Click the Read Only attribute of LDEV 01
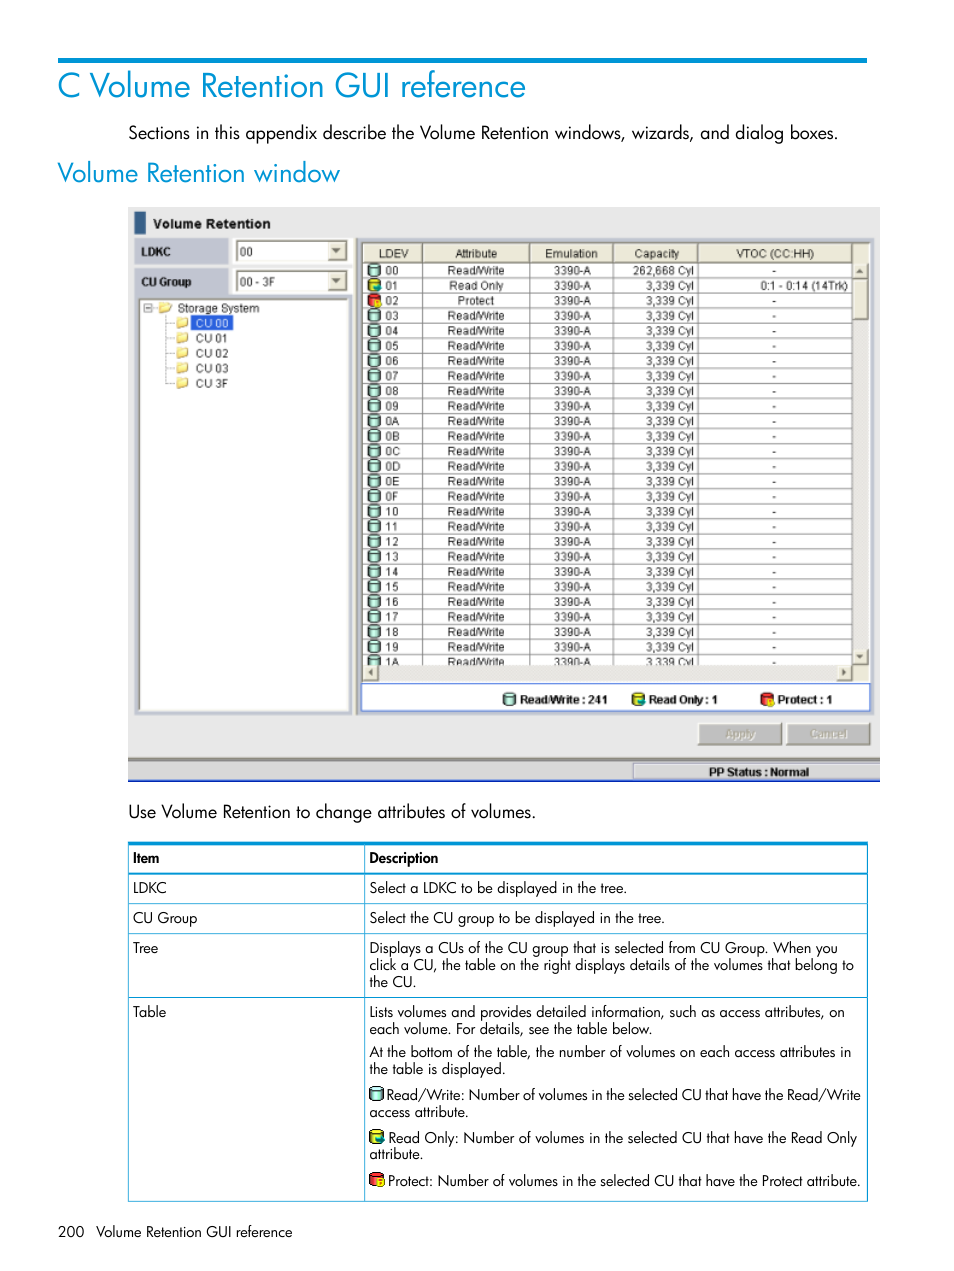Viewport: 954px width, 1271px height. (x=476, y=285)
